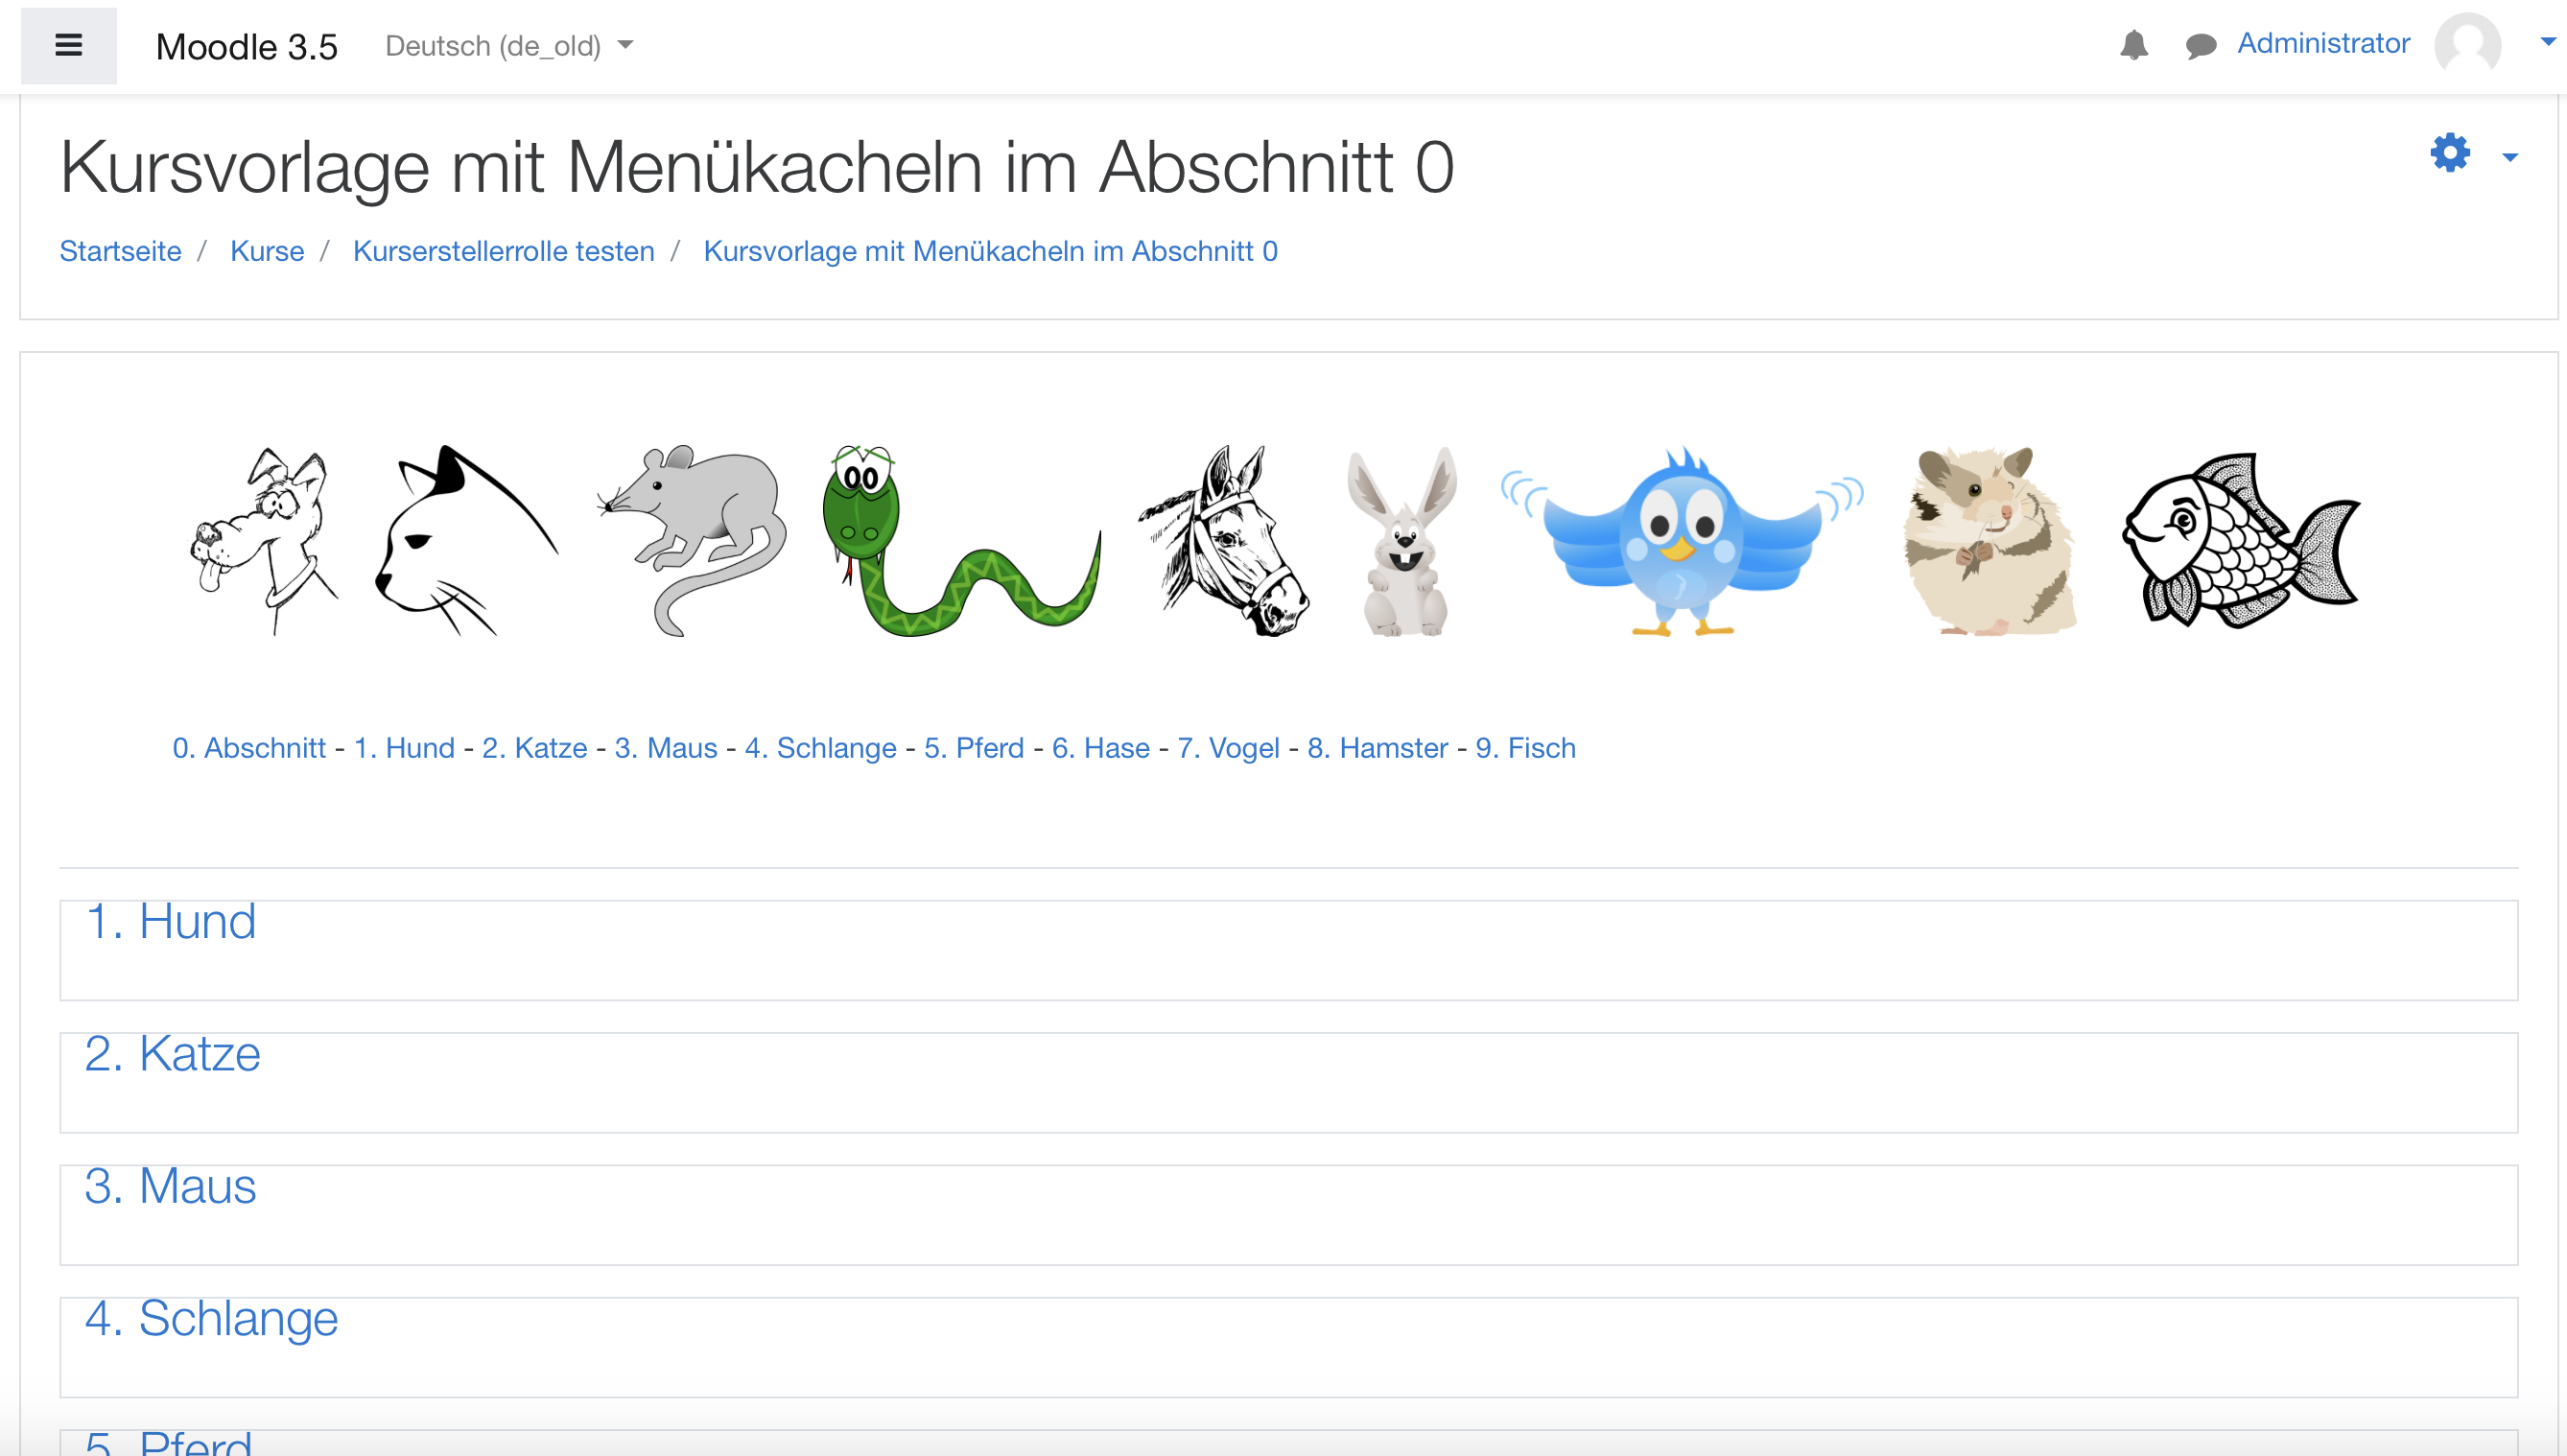Click the course settings gear icon

2449,153
